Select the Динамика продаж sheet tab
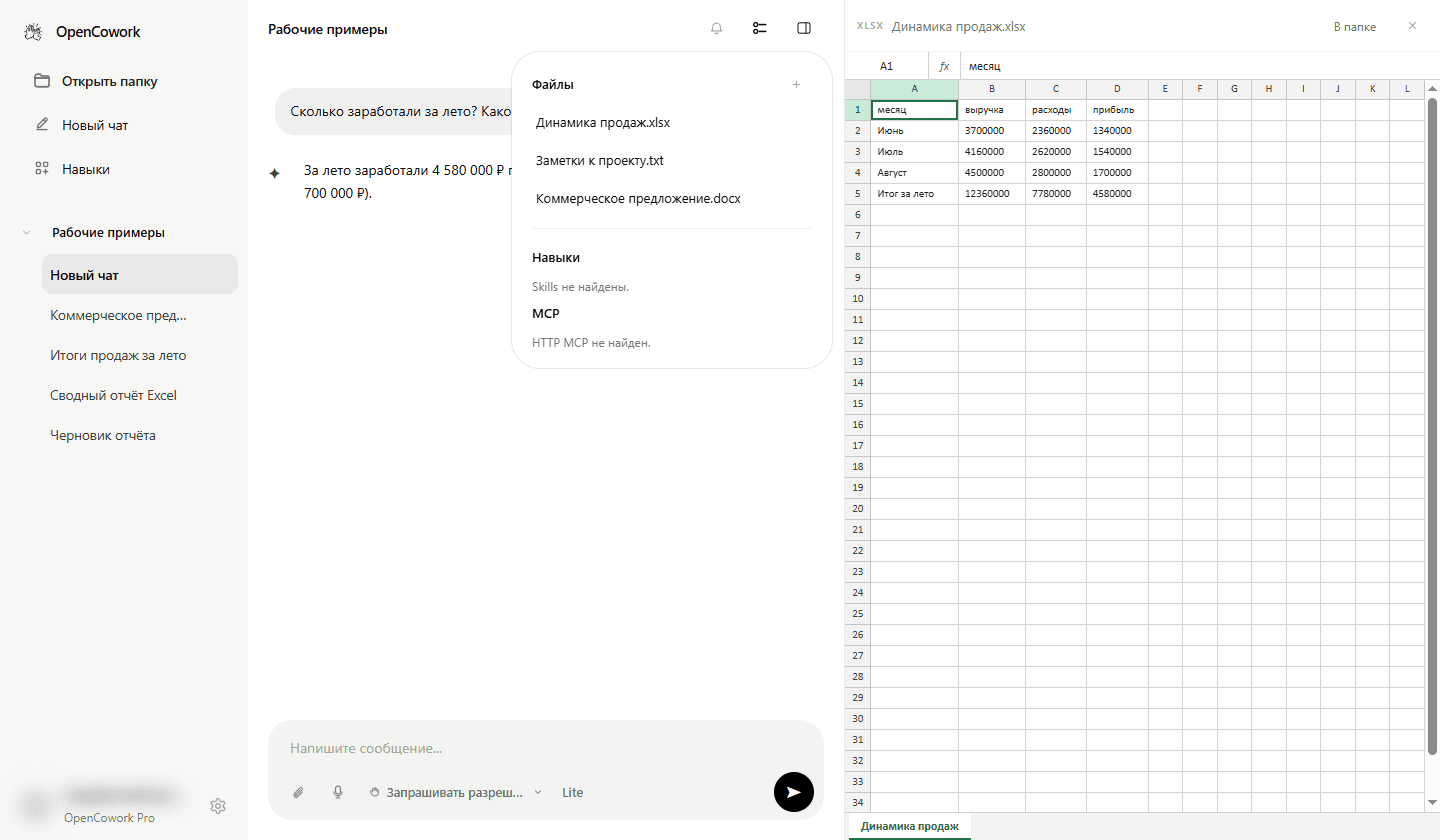The height and width of the screenshot is (840, 1440). tap(910, 826)
